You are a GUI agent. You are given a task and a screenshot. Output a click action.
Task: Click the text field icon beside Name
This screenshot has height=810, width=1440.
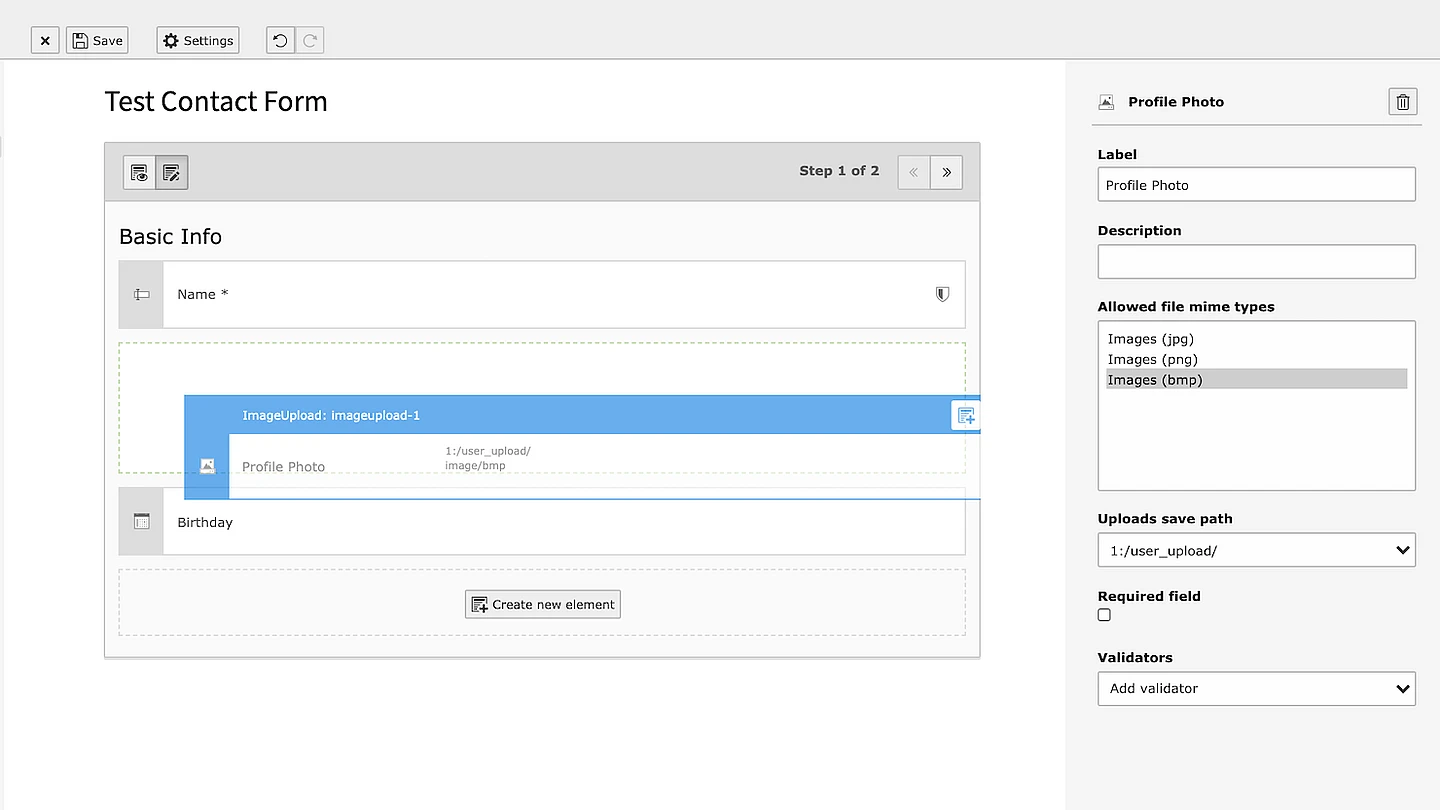point(140,294)
